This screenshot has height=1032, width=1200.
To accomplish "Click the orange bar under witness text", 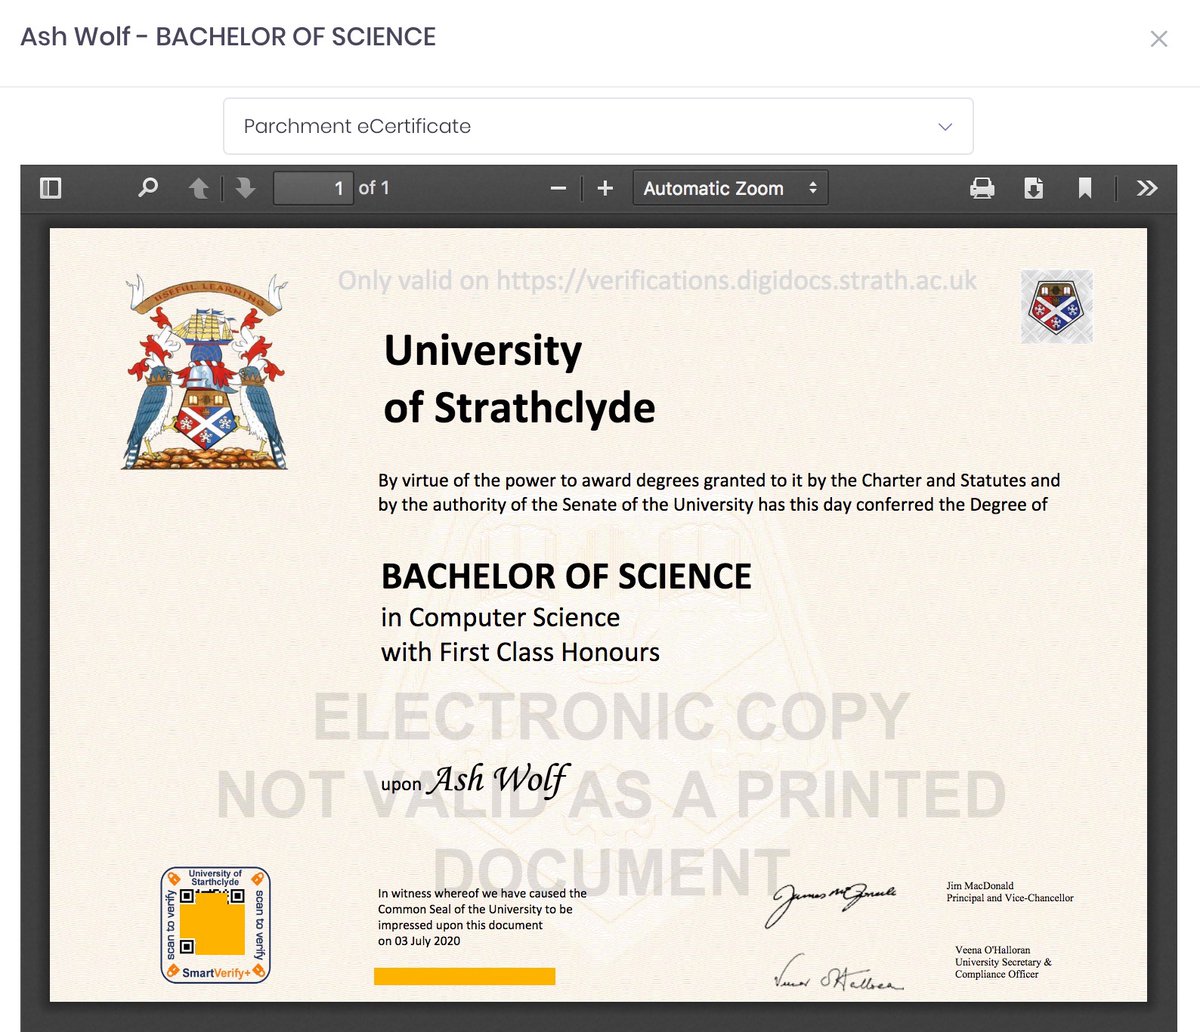I will (464, 976).
